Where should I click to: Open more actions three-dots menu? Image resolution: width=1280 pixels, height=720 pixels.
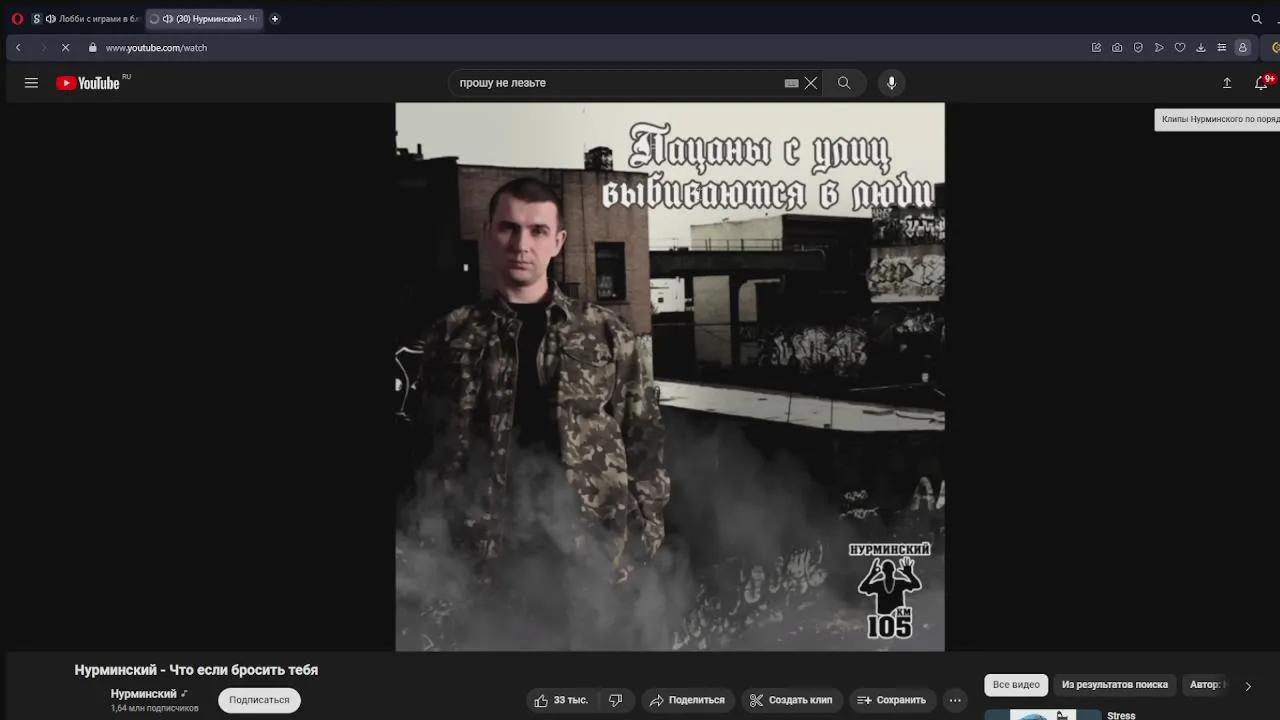pos(956,700)
